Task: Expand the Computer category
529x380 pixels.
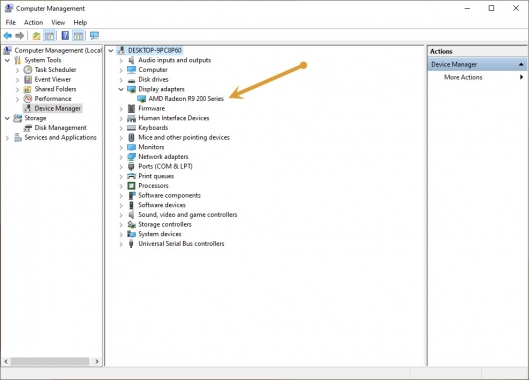Action: coord(121,70)
